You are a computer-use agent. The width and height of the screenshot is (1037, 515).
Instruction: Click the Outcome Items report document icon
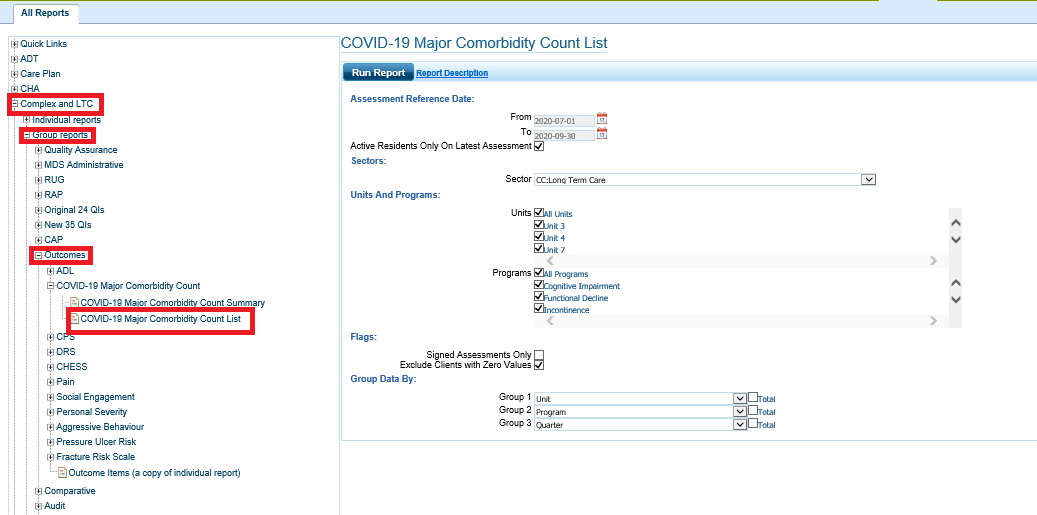[x=63, y=473]
